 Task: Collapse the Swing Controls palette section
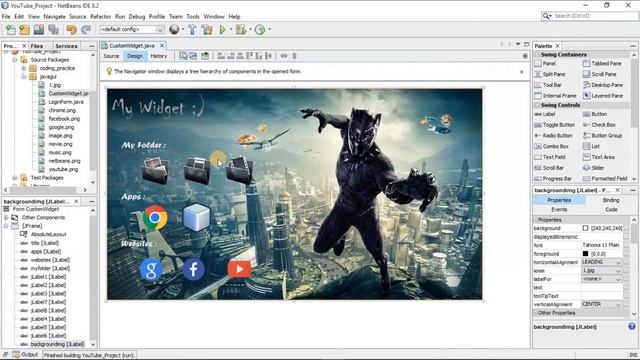pos(538,105)
